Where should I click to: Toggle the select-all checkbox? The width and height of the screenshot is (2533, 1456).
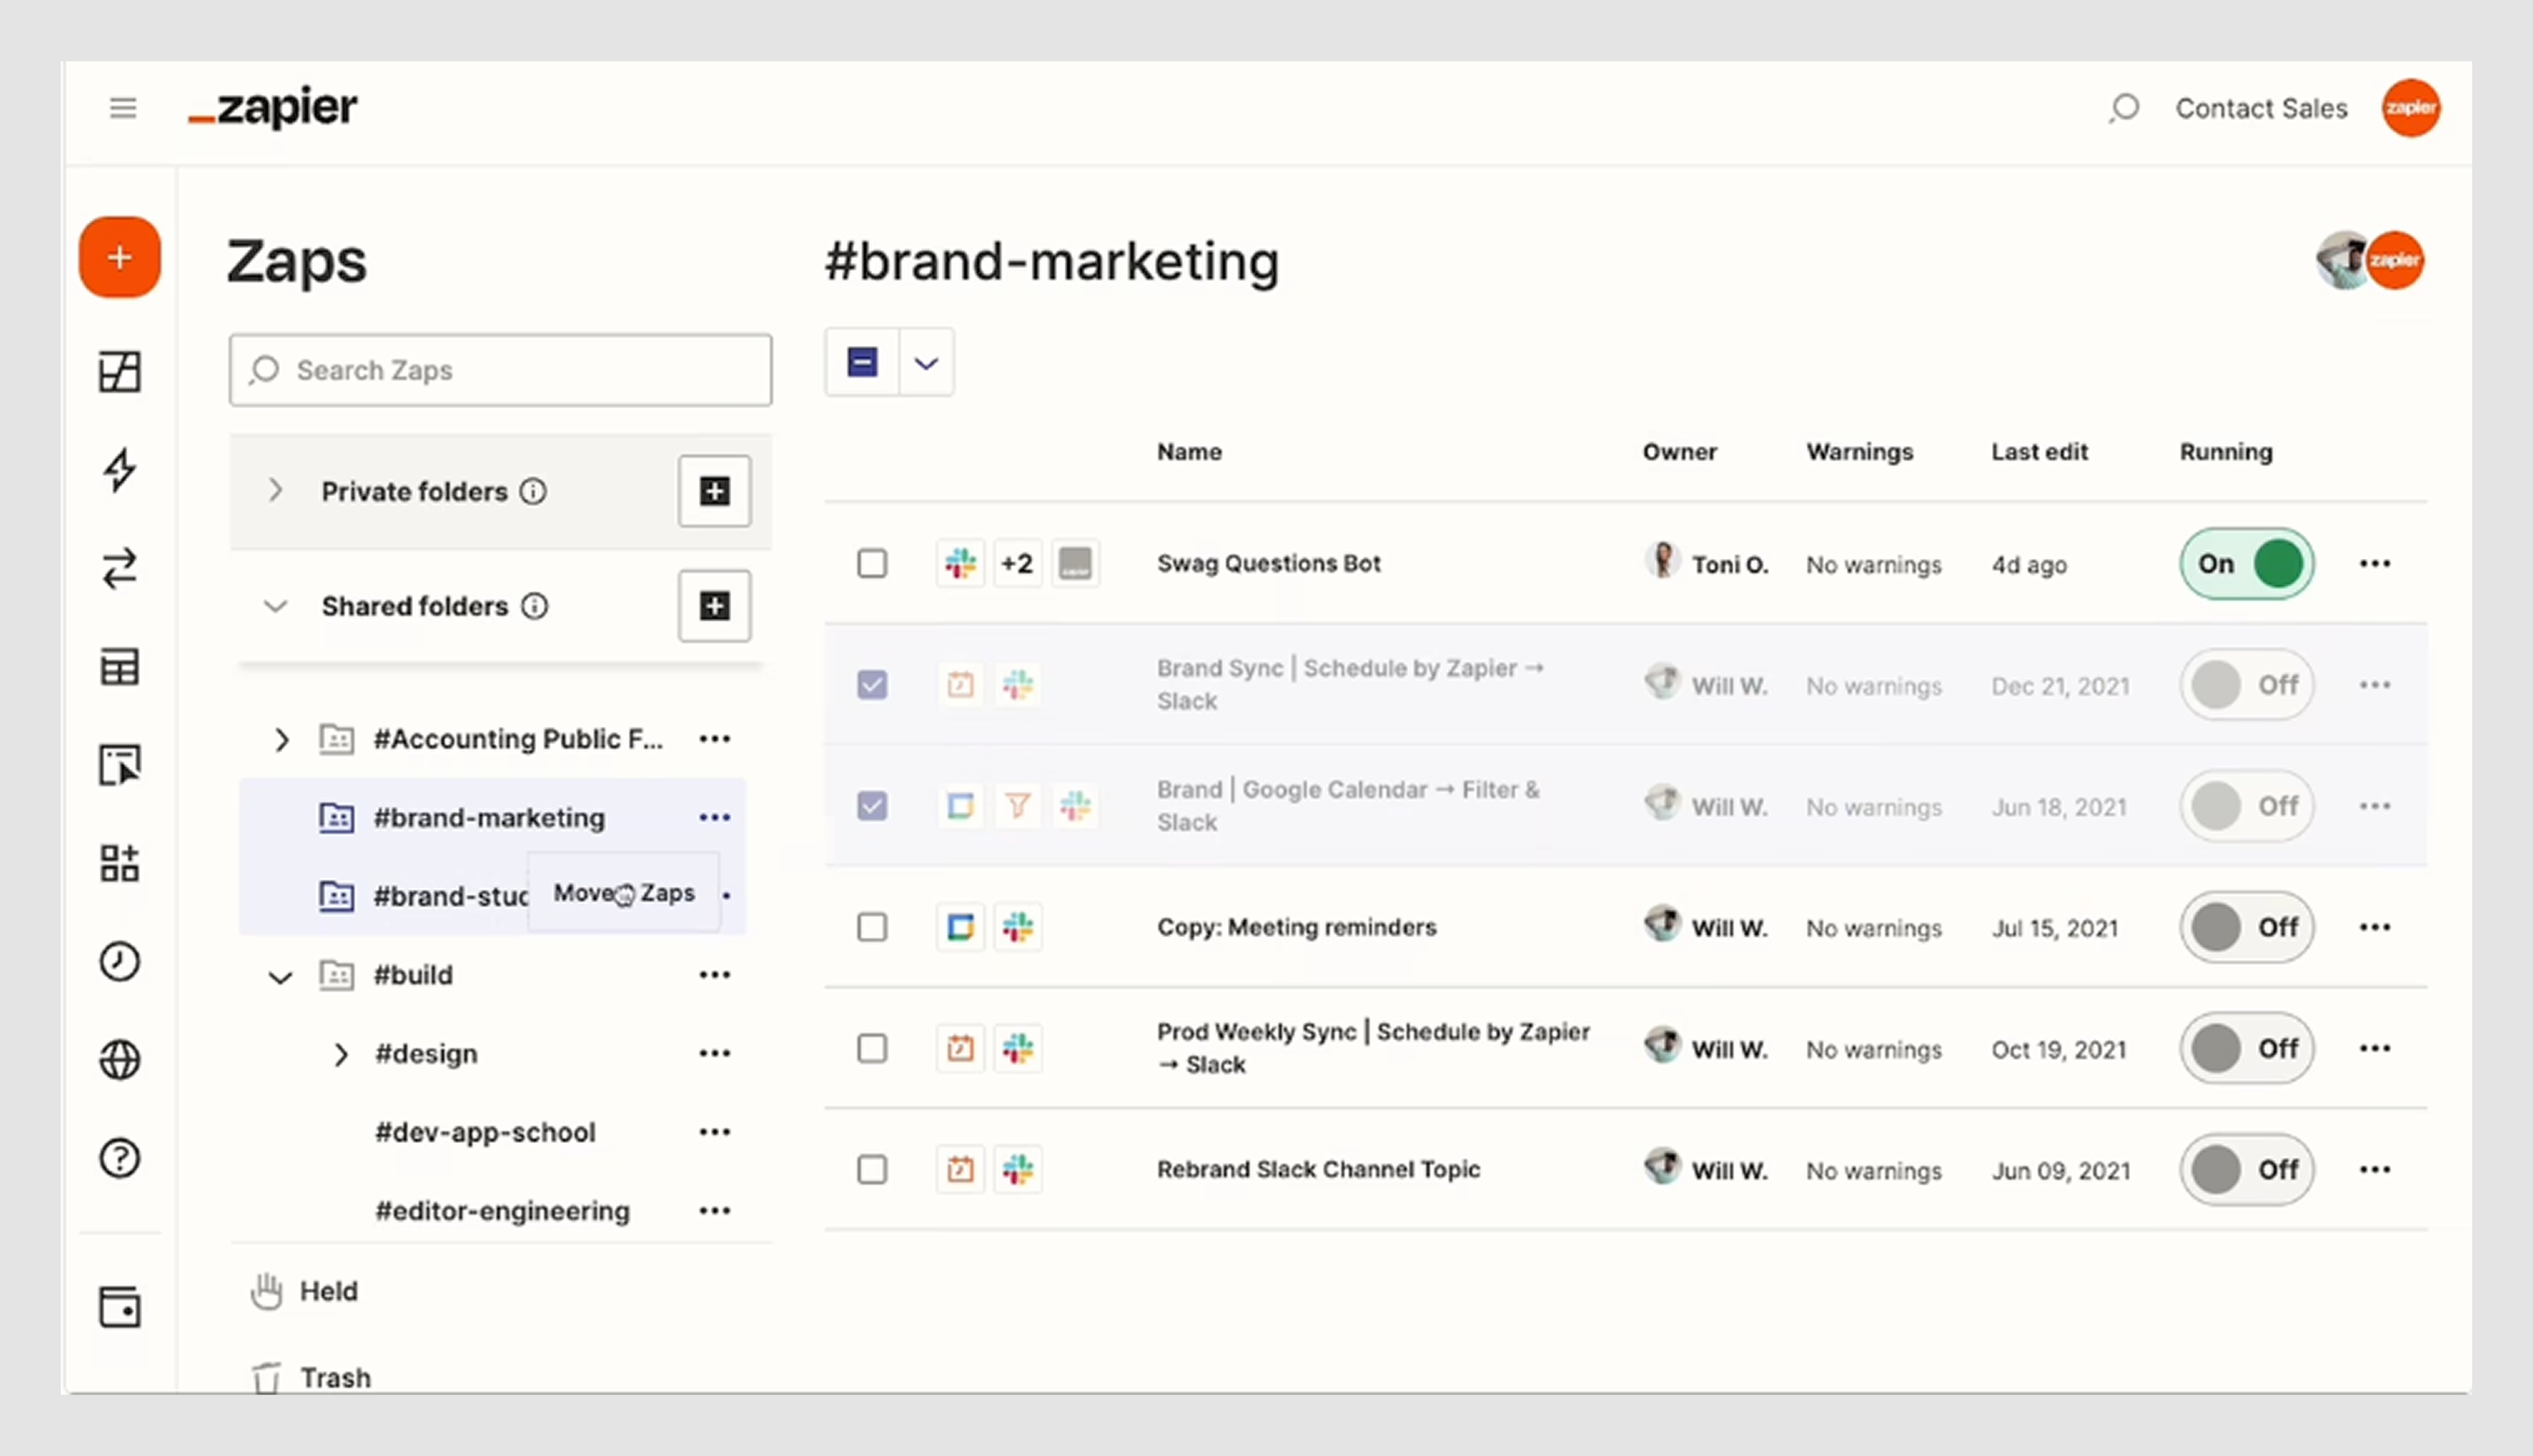tap(862, 362)
